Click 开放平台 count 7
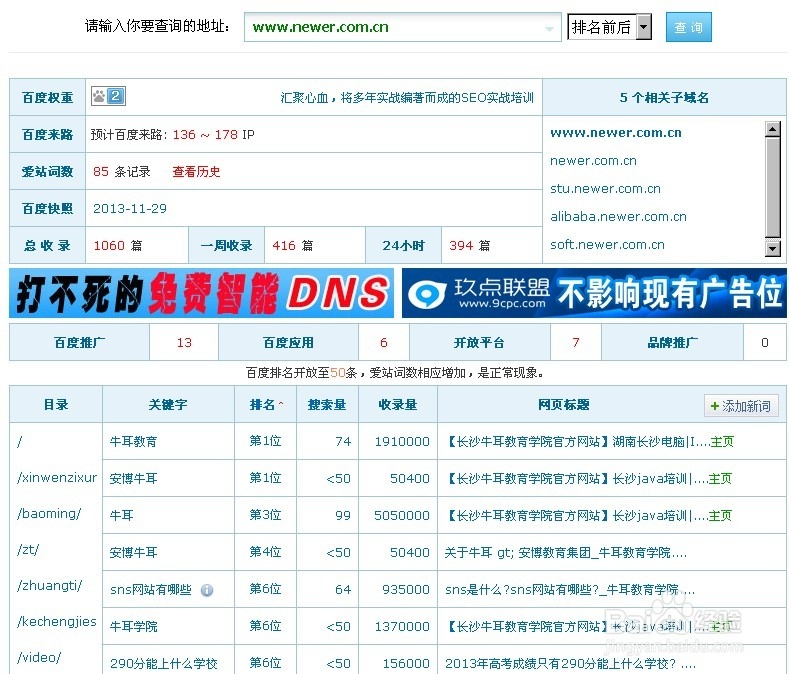The width and height of the screenshot is (789, 674). tap(576, 343)
